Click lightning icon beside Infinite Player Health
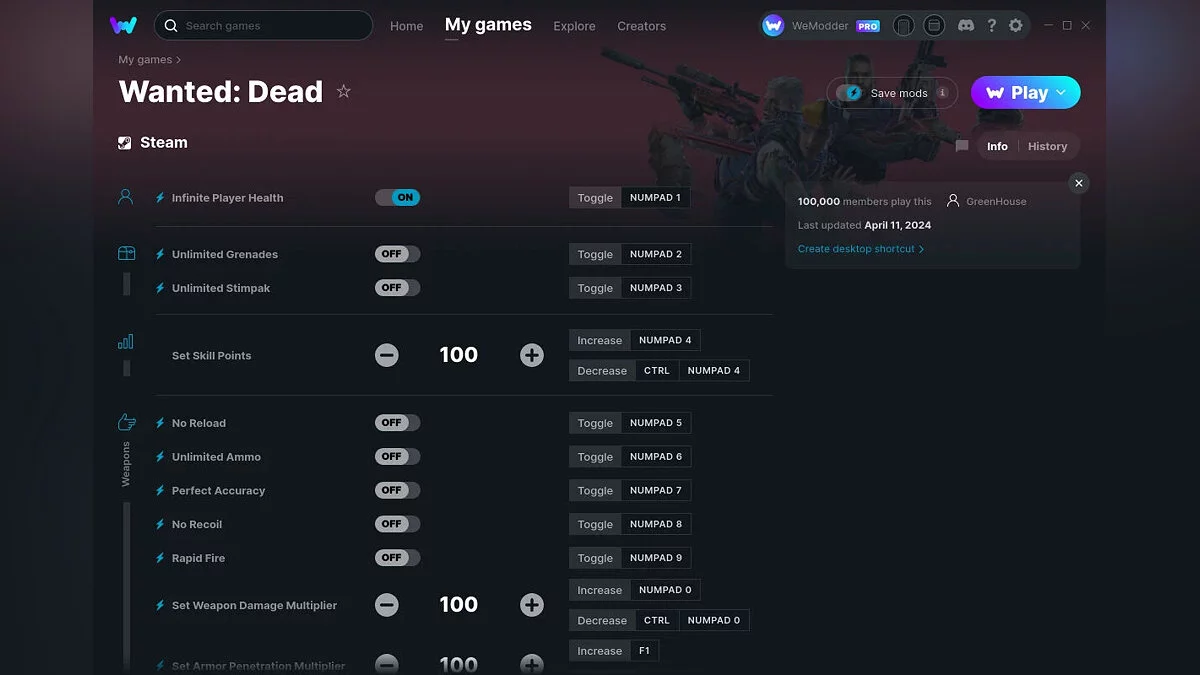Image resolution: width=1200 pixels, height=675 pixels. 160,198
